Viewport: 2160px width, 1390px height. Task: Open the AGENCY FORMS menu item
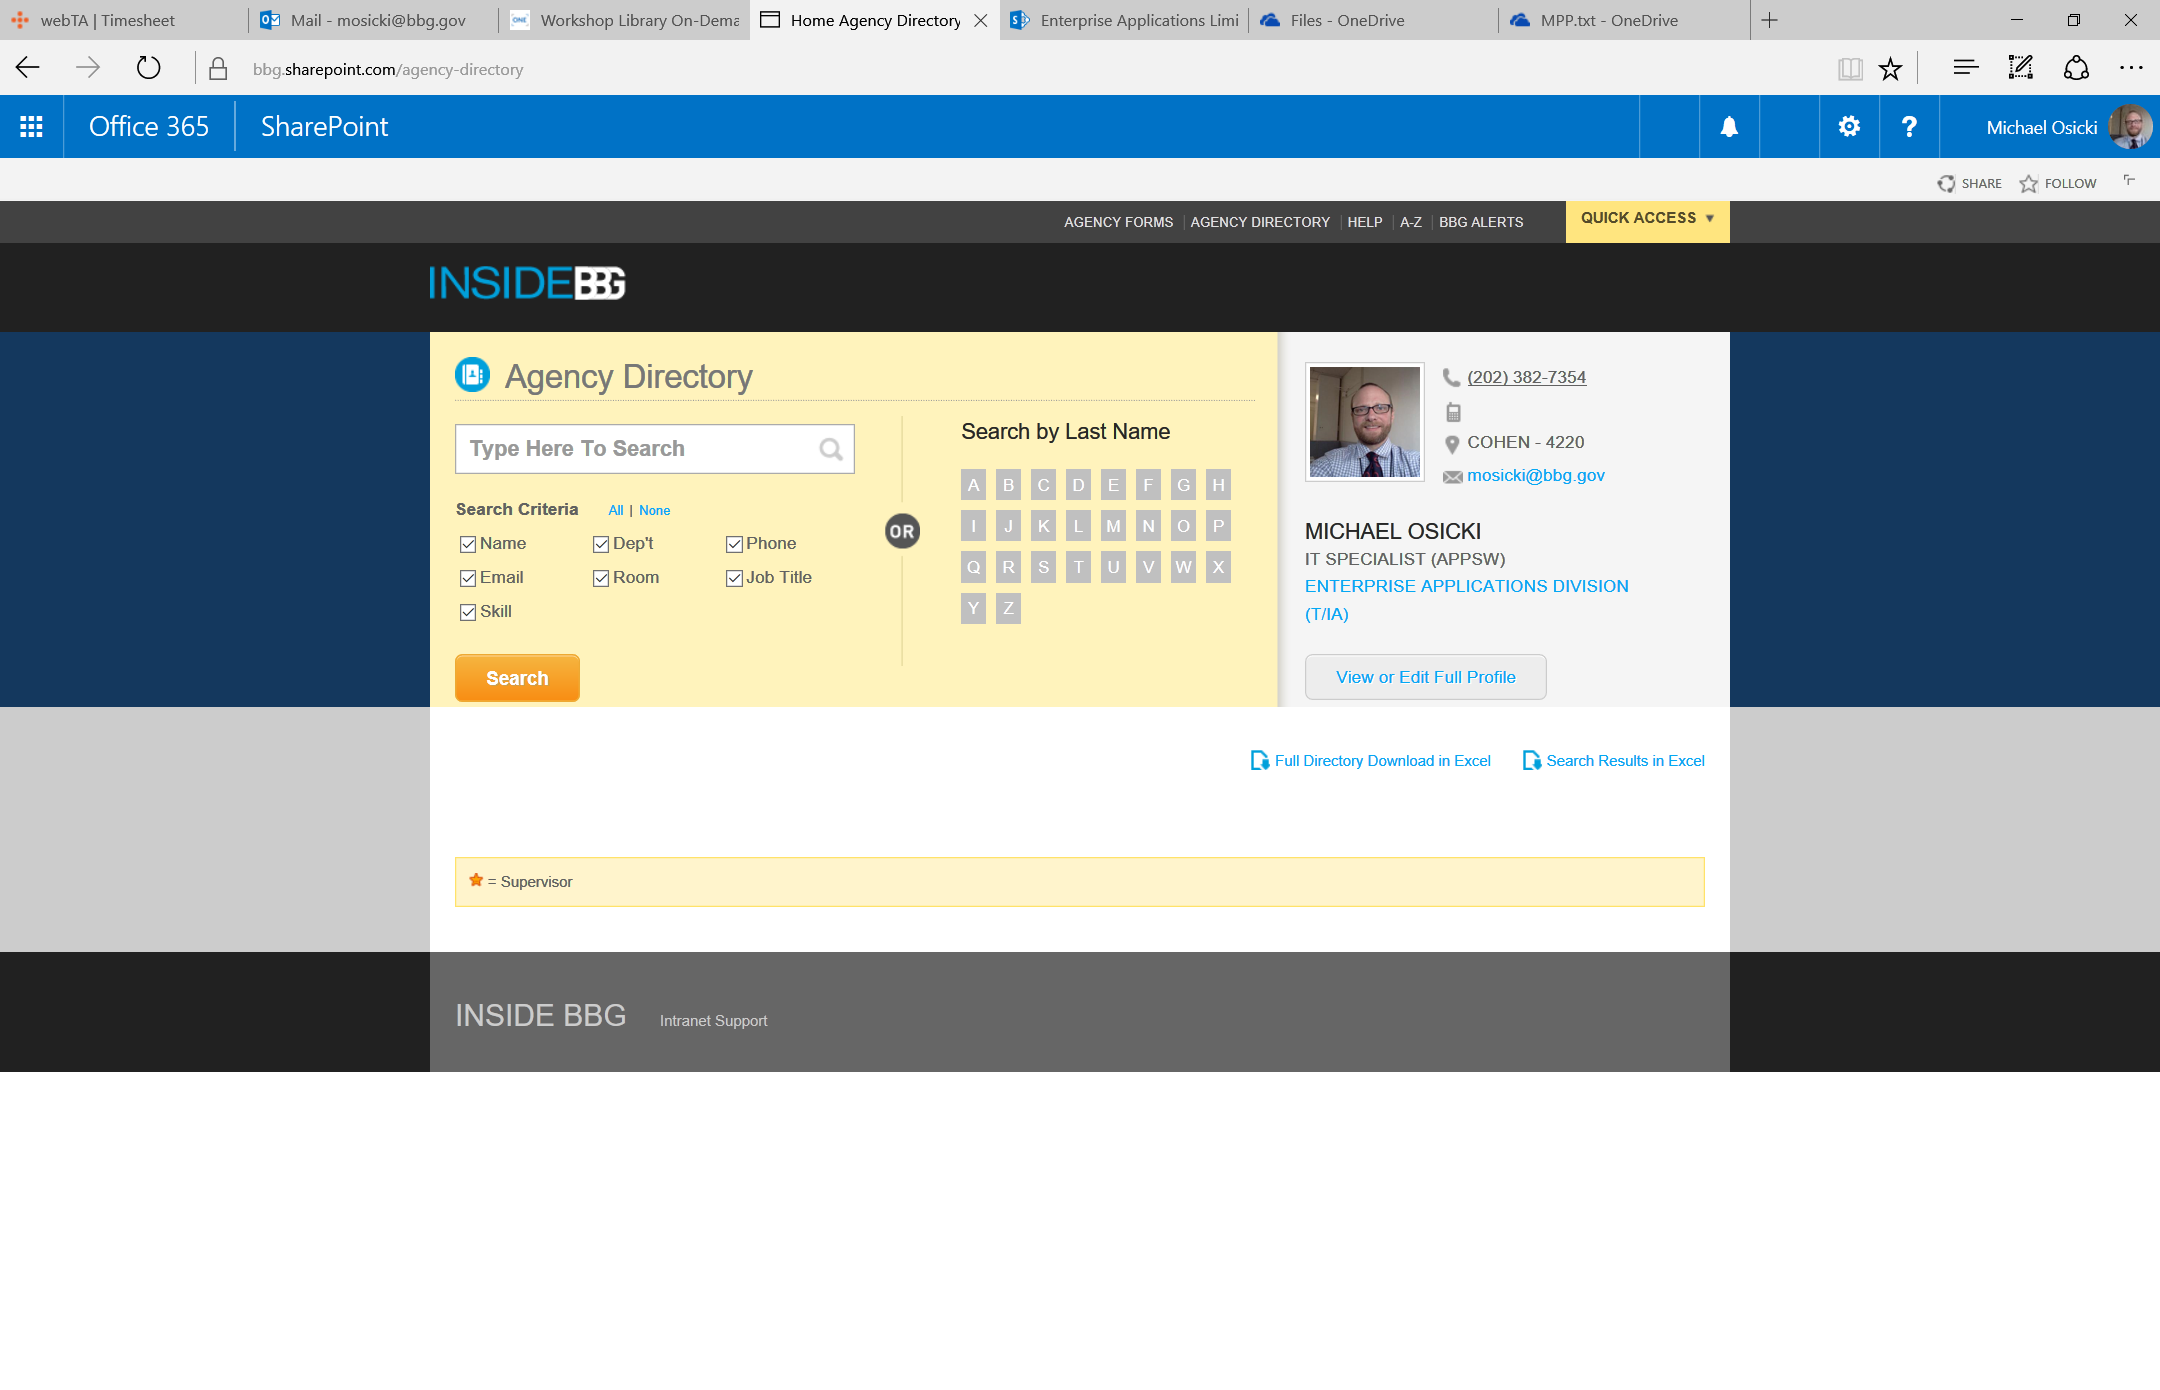1118,222
